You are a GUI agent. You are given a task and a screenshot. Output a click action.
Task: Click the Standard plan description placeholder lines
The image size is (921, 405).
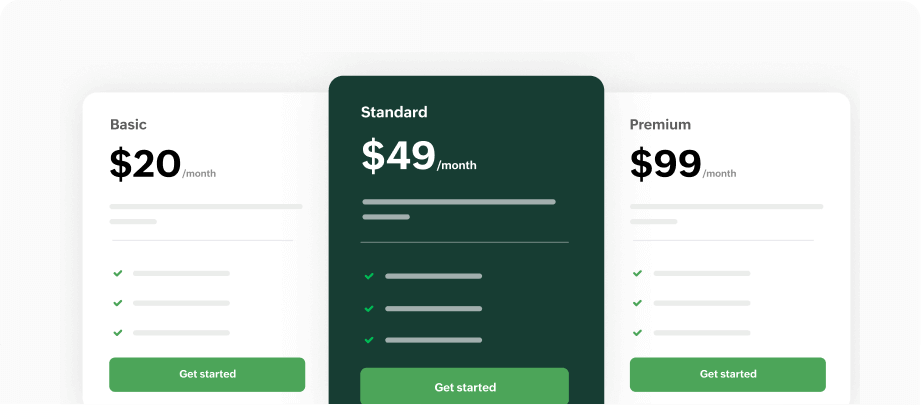(x=458, y=208)
